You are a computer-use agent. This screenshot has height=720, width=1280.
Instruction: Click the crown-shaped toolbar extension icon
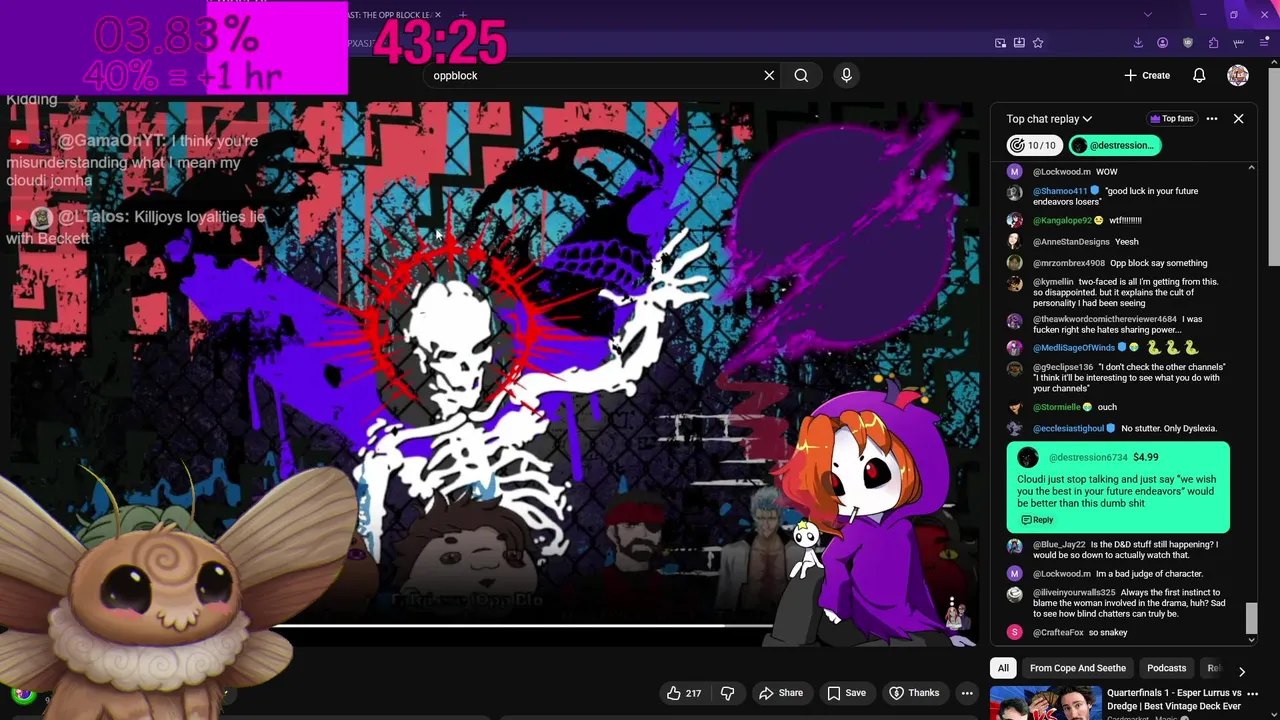click(x=1239, y=43)
